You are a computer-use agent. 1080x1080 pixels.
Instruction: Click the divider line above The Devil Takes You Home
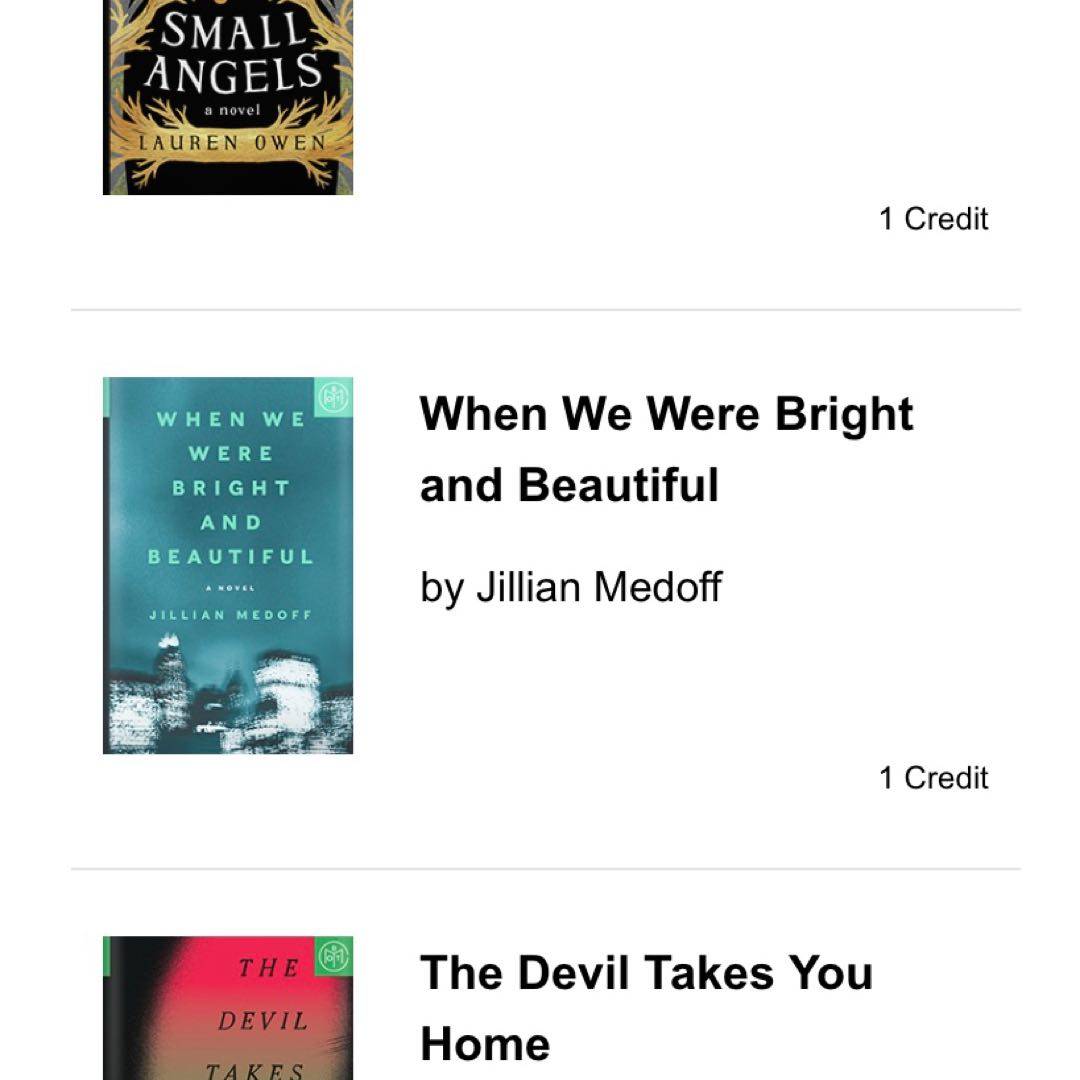545,868
